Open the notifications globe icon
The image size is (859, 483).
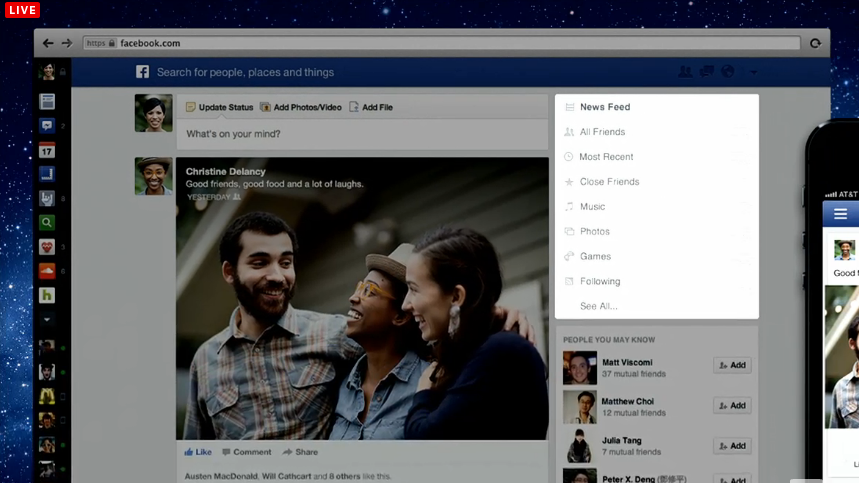728,72
